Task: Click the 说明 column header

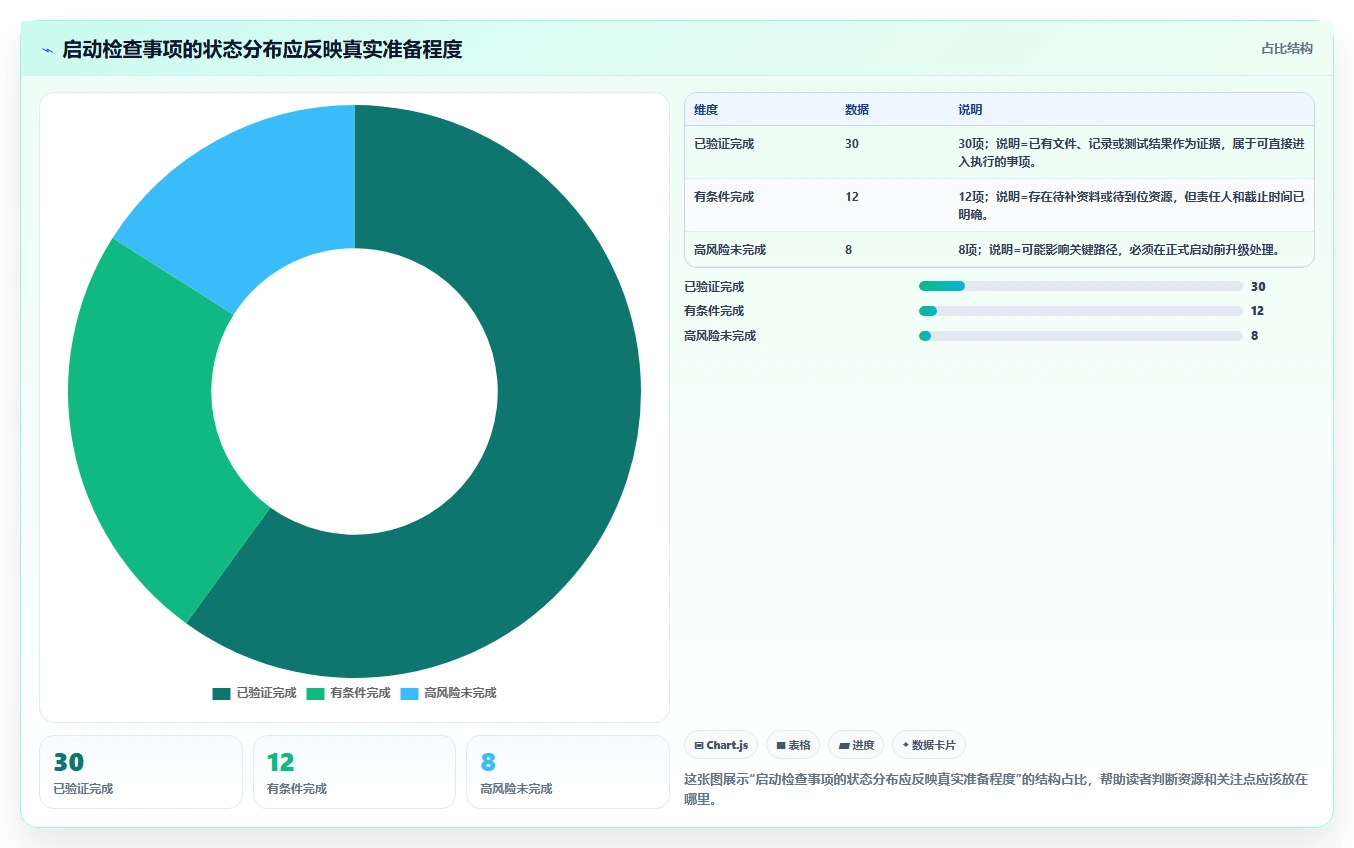Action: pyautogui.click(x=970, y=110)
